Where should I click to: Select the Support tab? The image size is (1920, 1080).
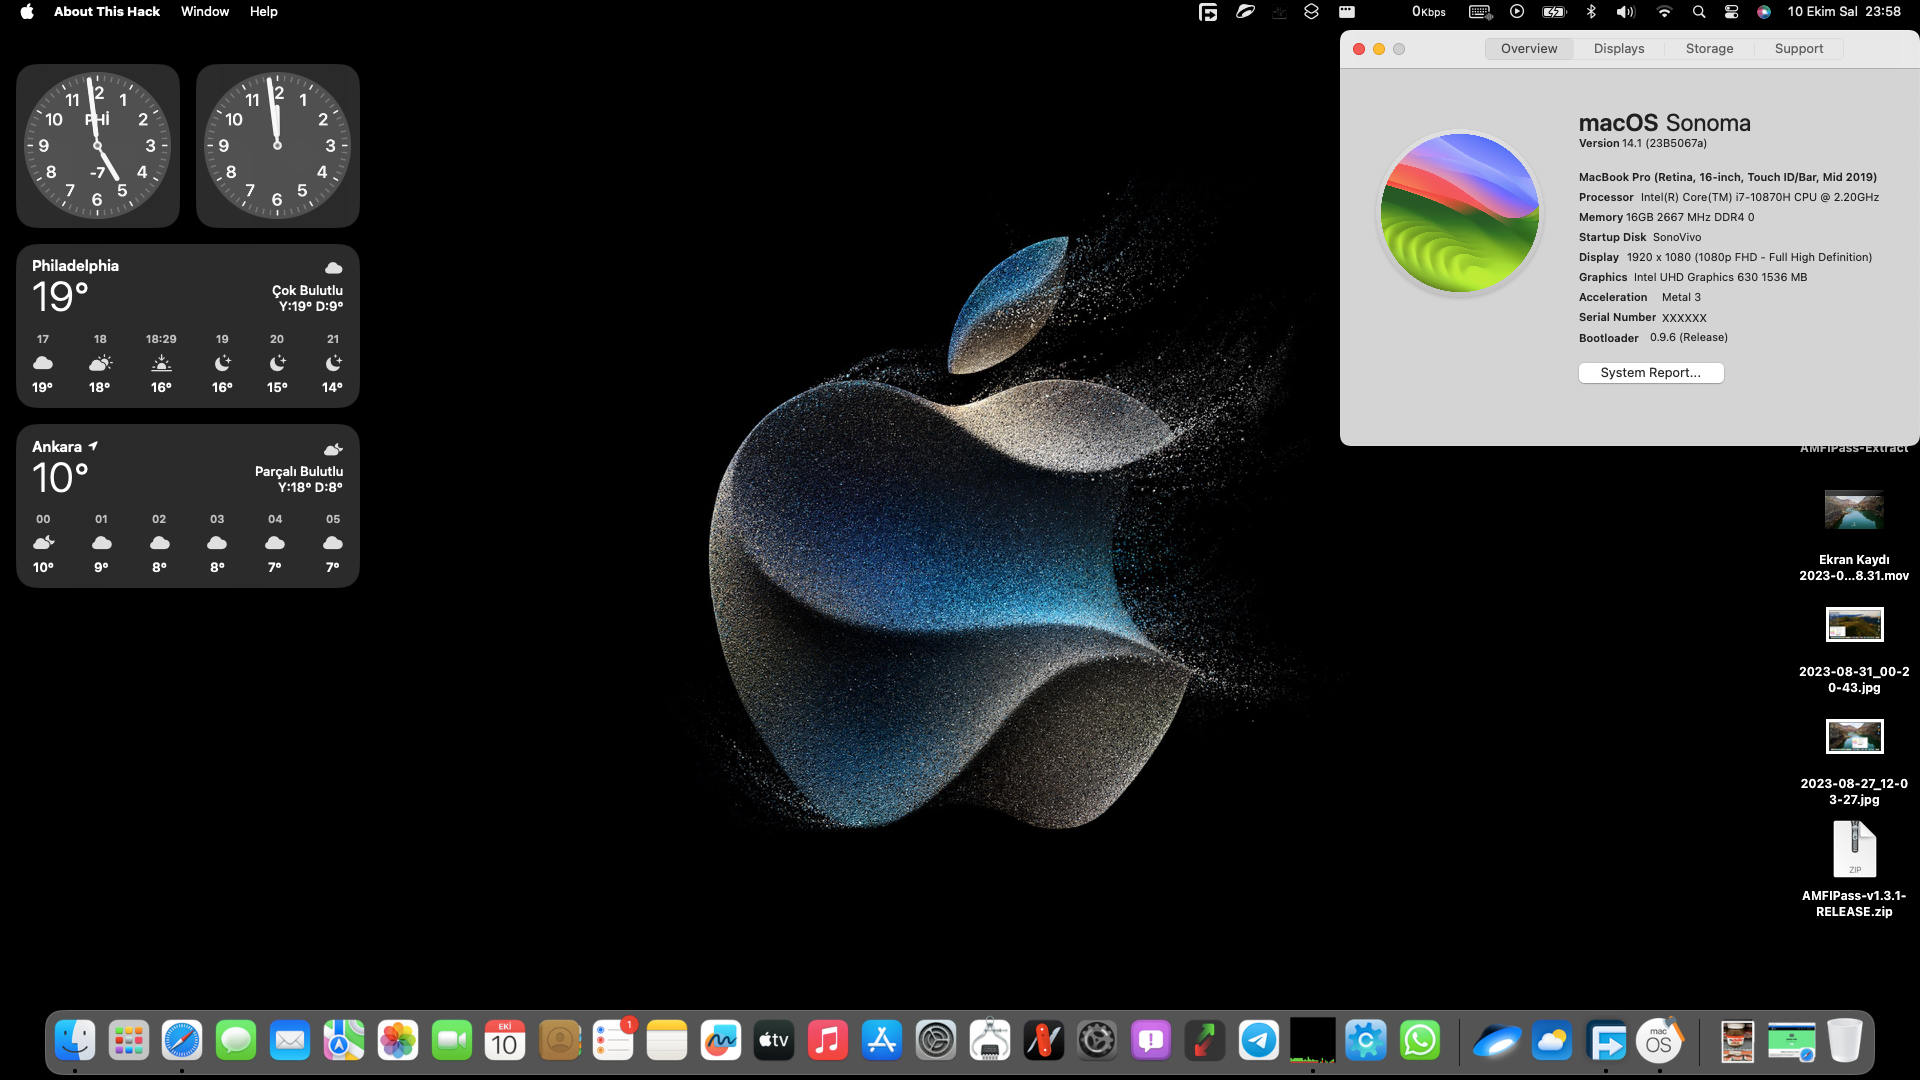pyautogui.click(x=1798, y=48)
